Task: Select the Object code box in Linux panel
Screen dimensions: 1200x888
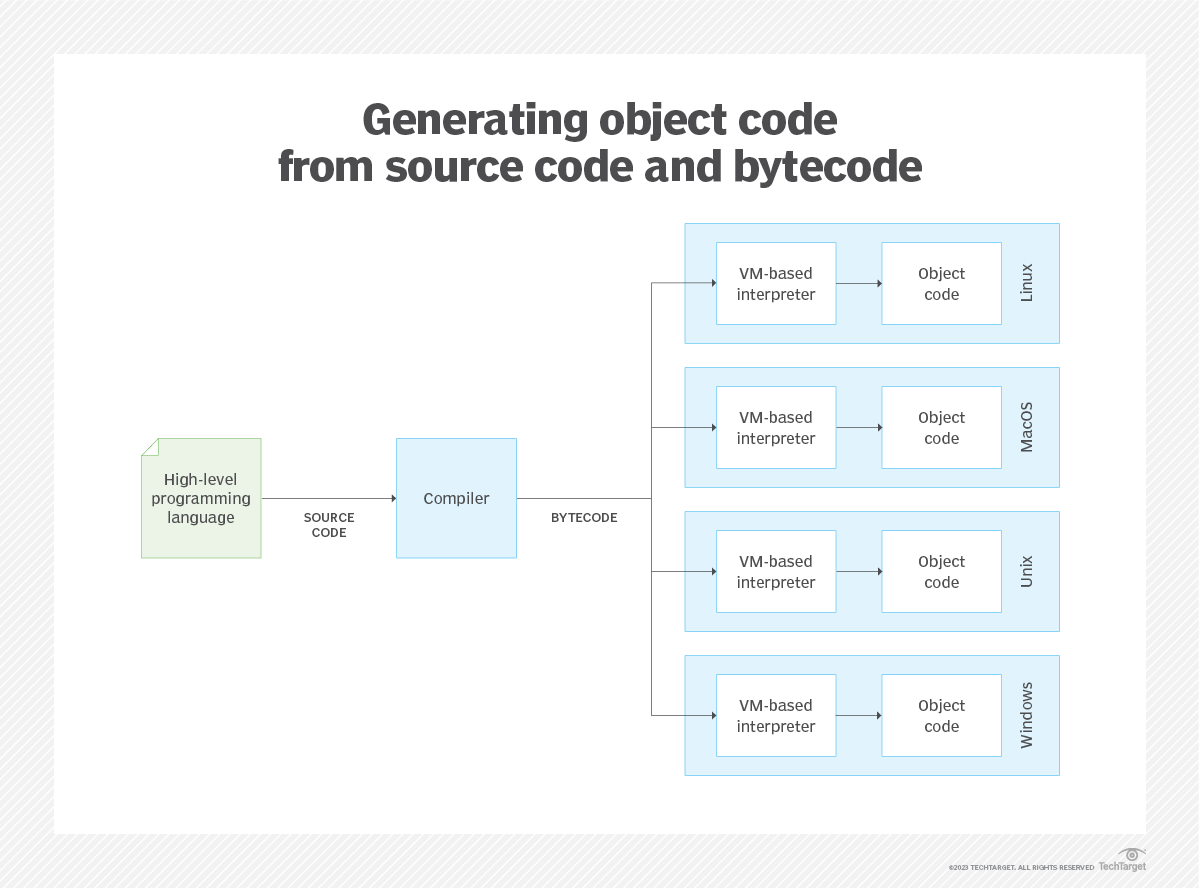Action: click(x=941, y=284)
